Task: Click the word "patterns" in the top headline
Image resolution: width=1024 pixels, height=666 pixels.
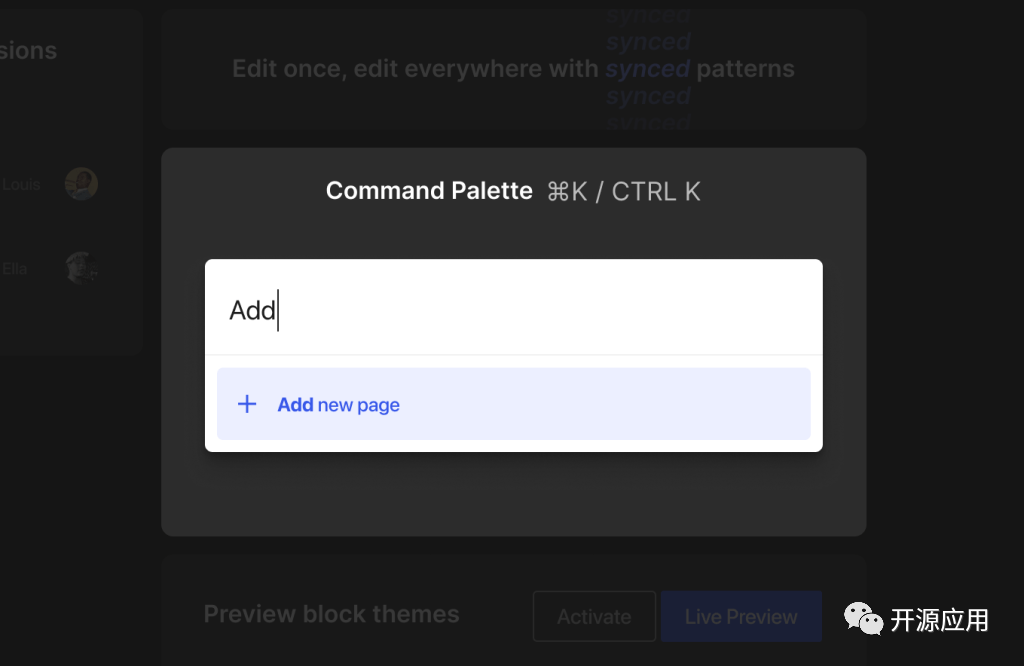Action: [745, 69]
